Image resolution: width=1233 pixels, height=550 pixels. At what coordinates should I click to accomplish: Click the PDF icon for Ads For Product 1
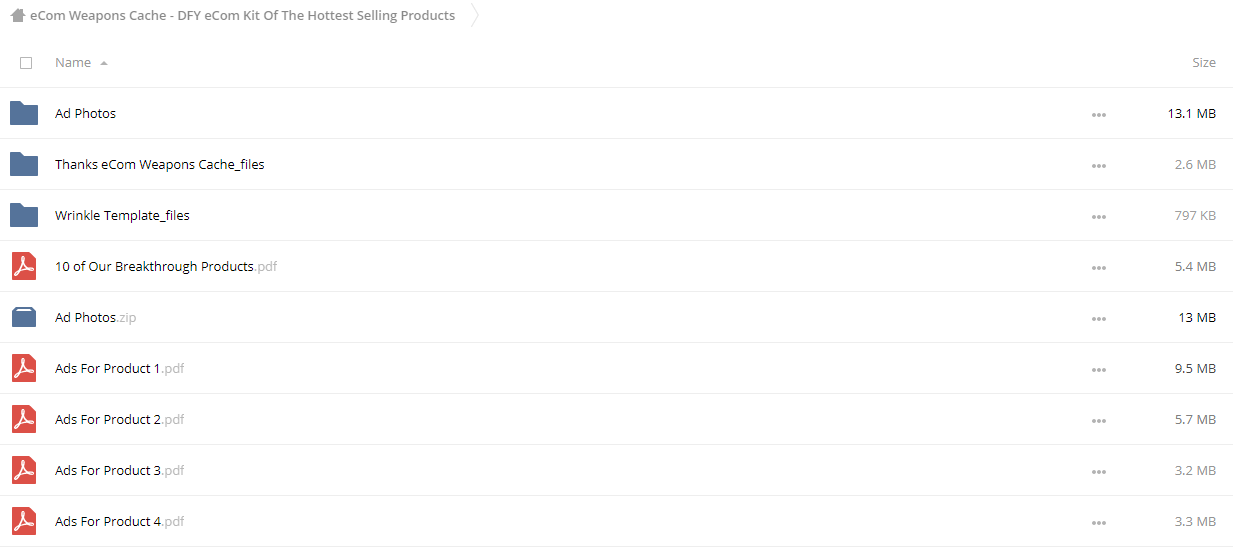24,368
